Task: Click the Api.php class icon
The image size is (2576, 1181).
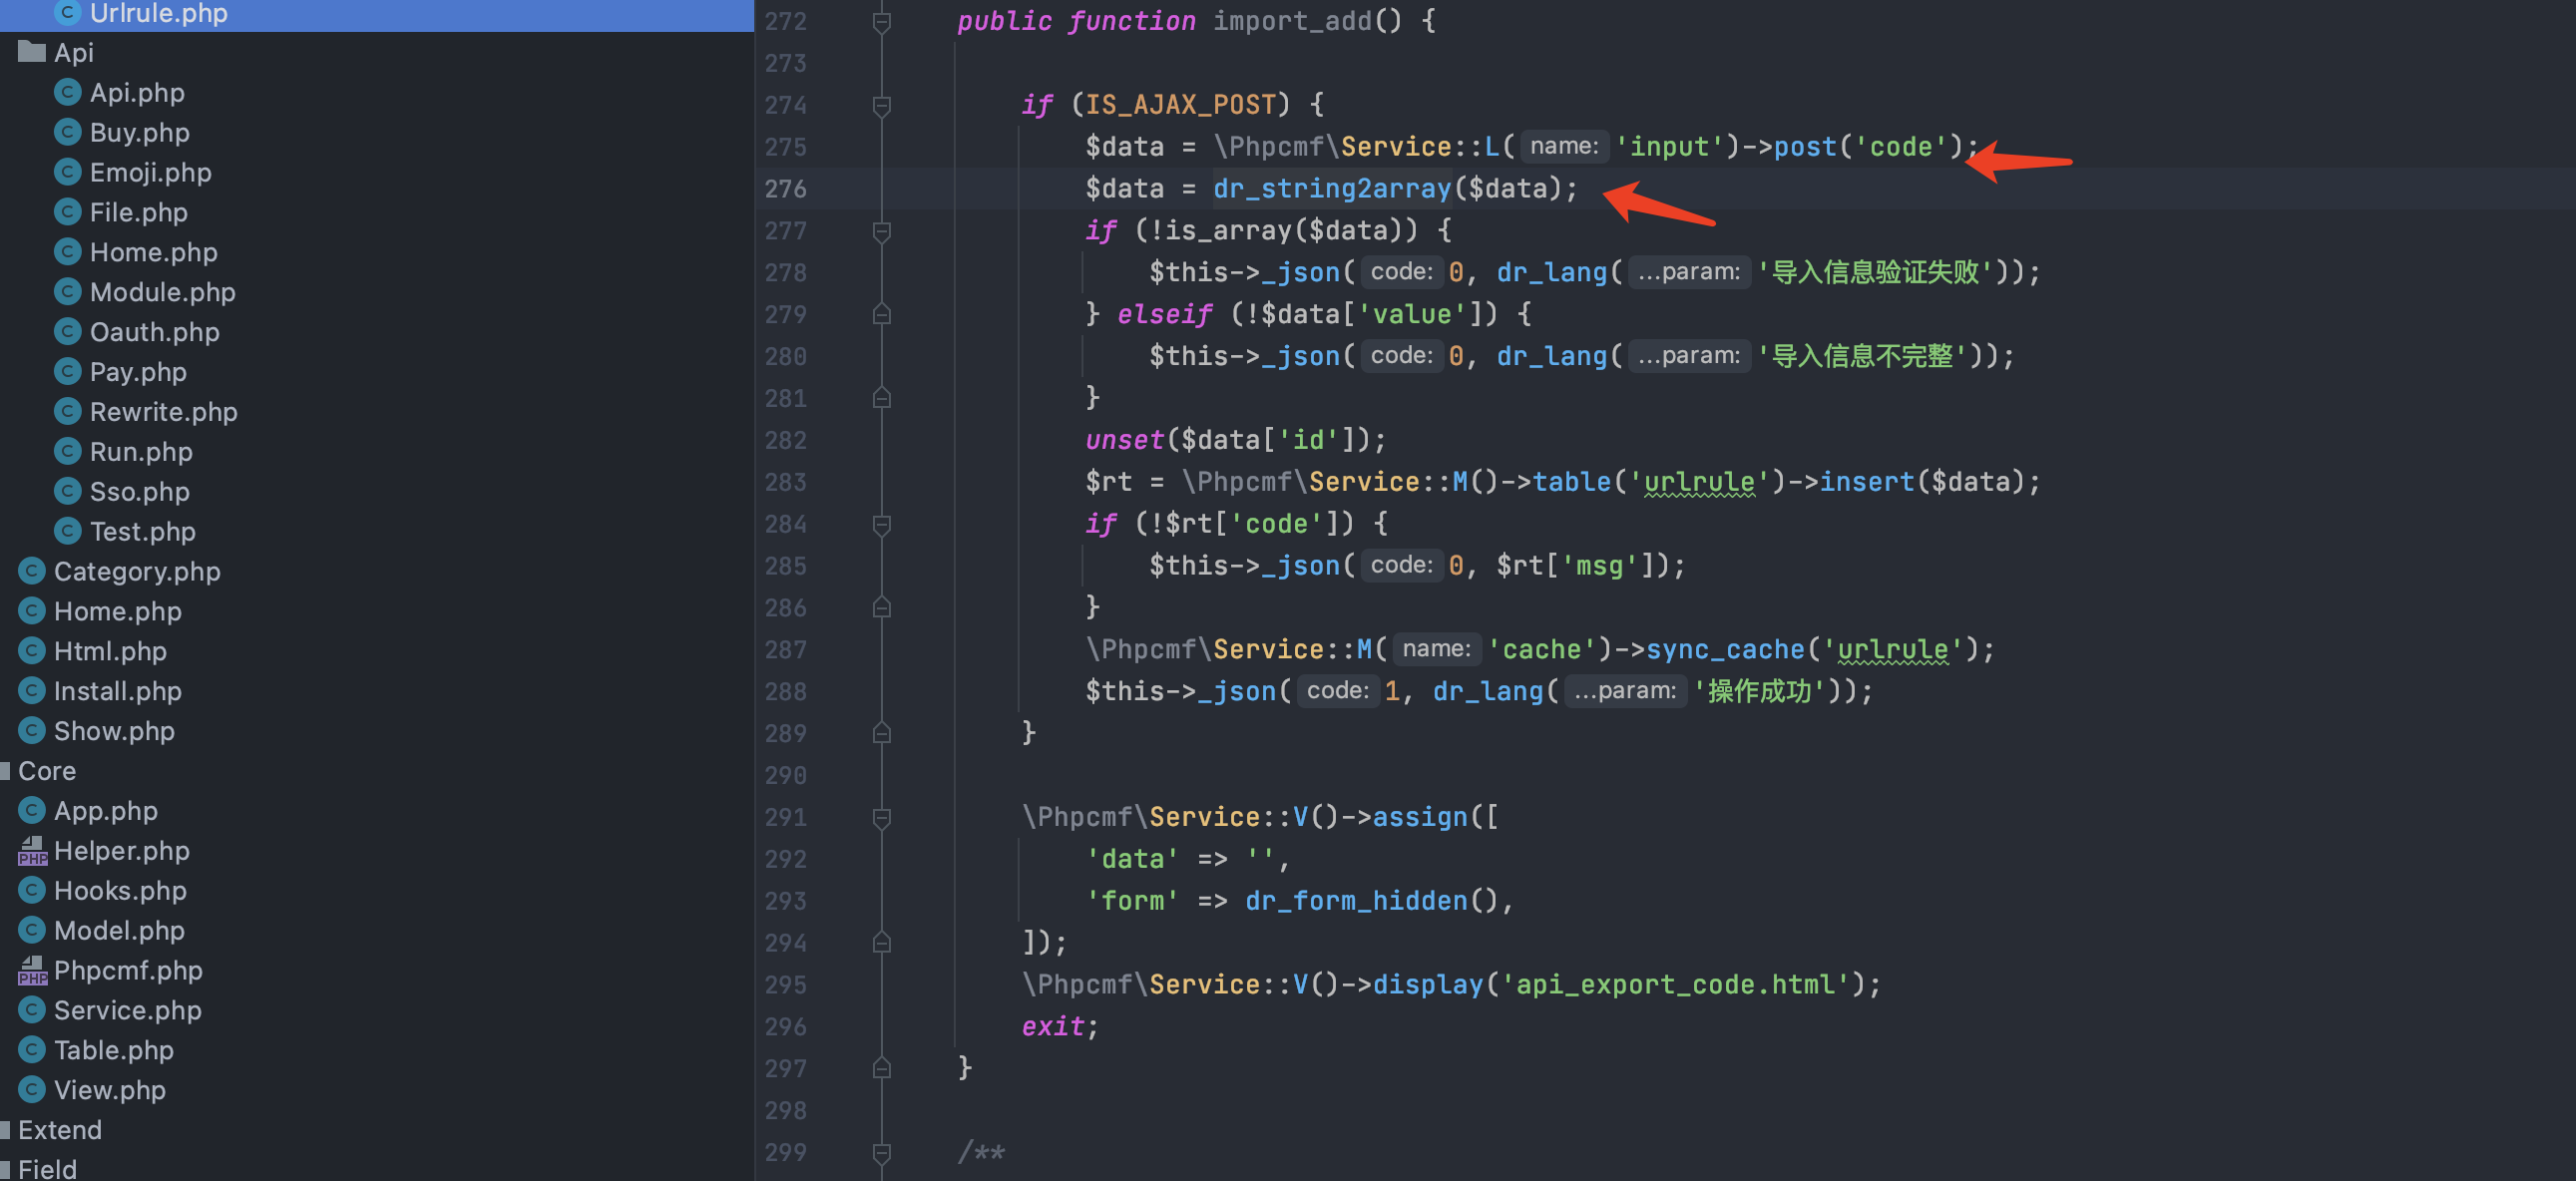Action: coord(67,92)
